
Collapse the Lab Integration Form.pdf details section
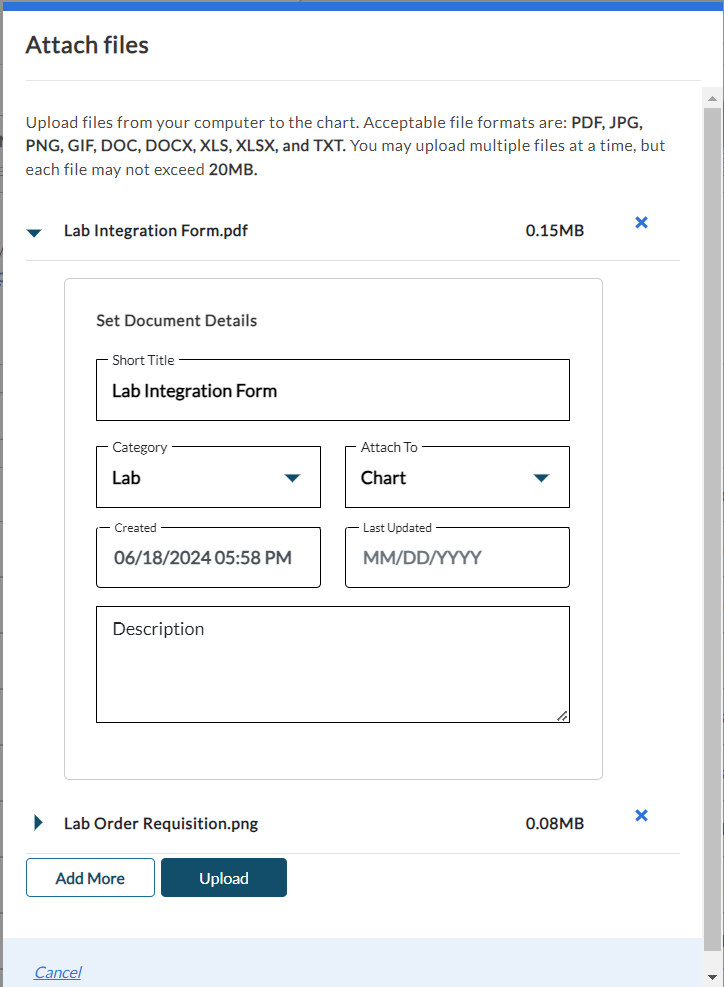[x=35, y=232]
